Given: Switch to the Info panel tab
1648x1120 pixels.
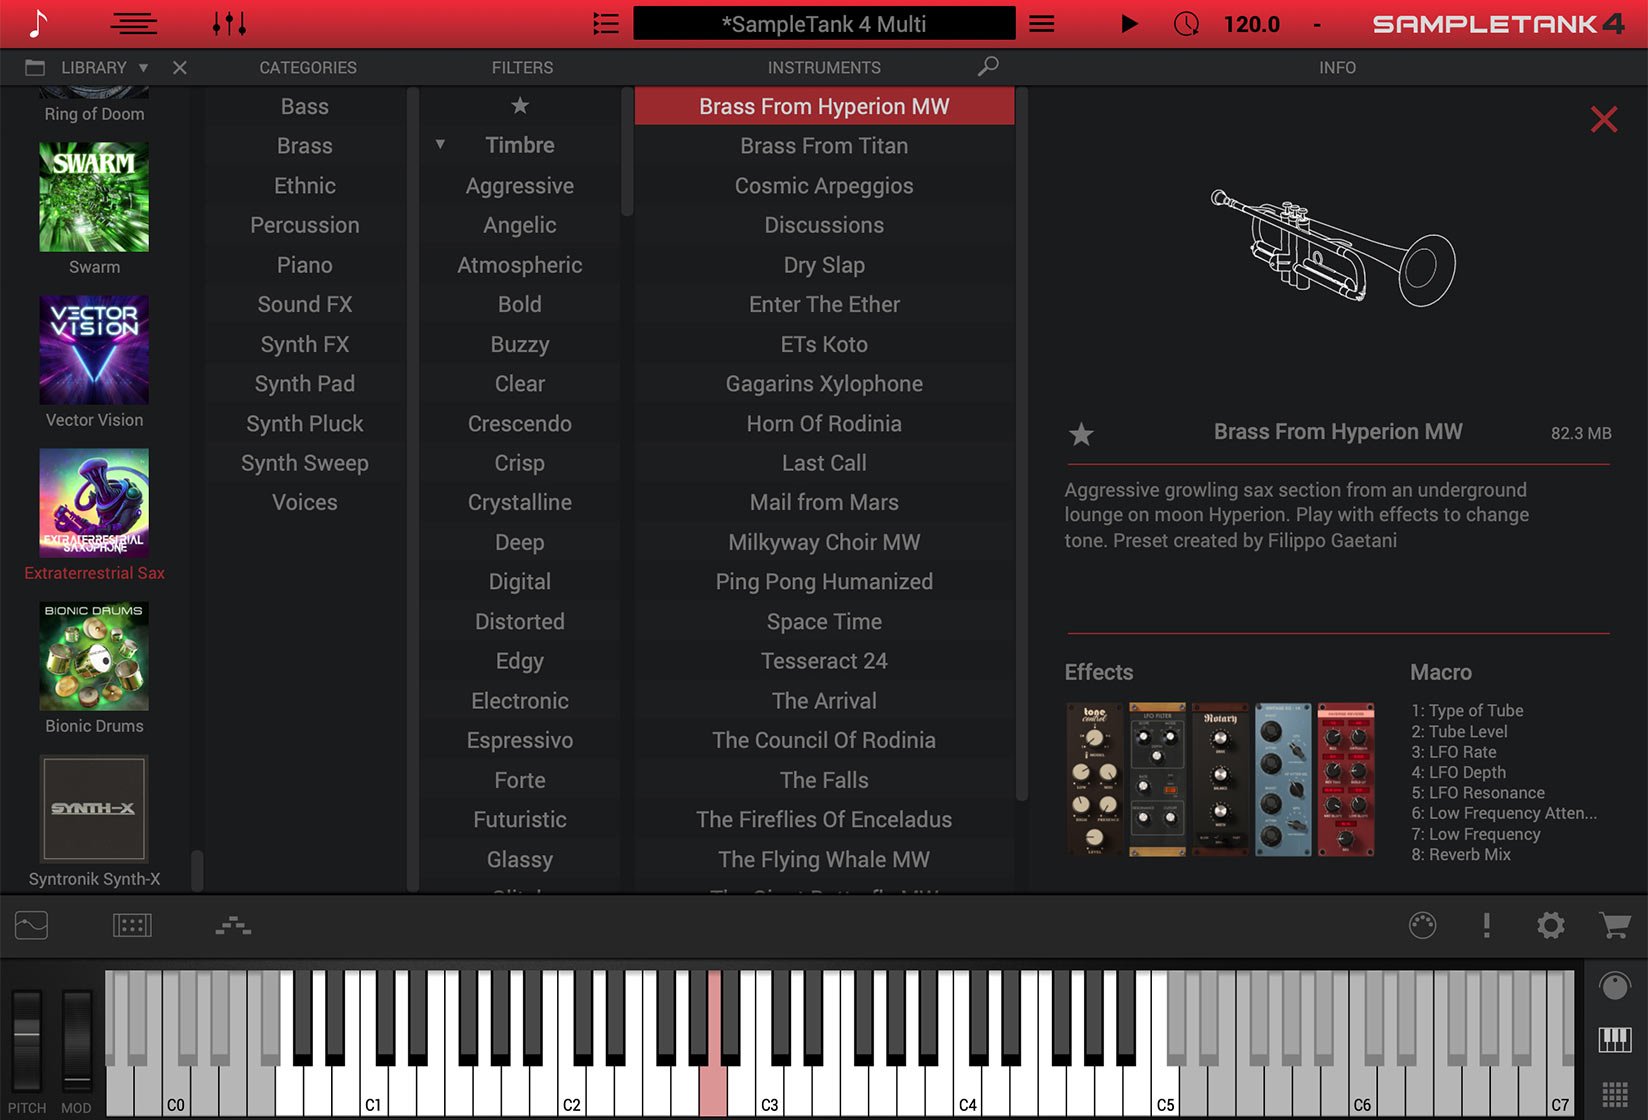Looking at the screenshot, I should [1337, 67].
